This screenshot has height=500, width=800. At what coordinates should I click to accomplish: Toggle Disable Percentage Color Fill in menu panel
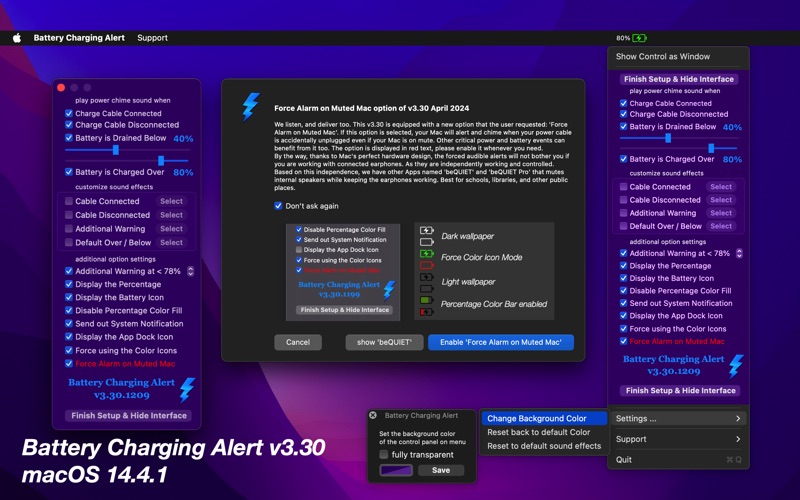(623, 290)
